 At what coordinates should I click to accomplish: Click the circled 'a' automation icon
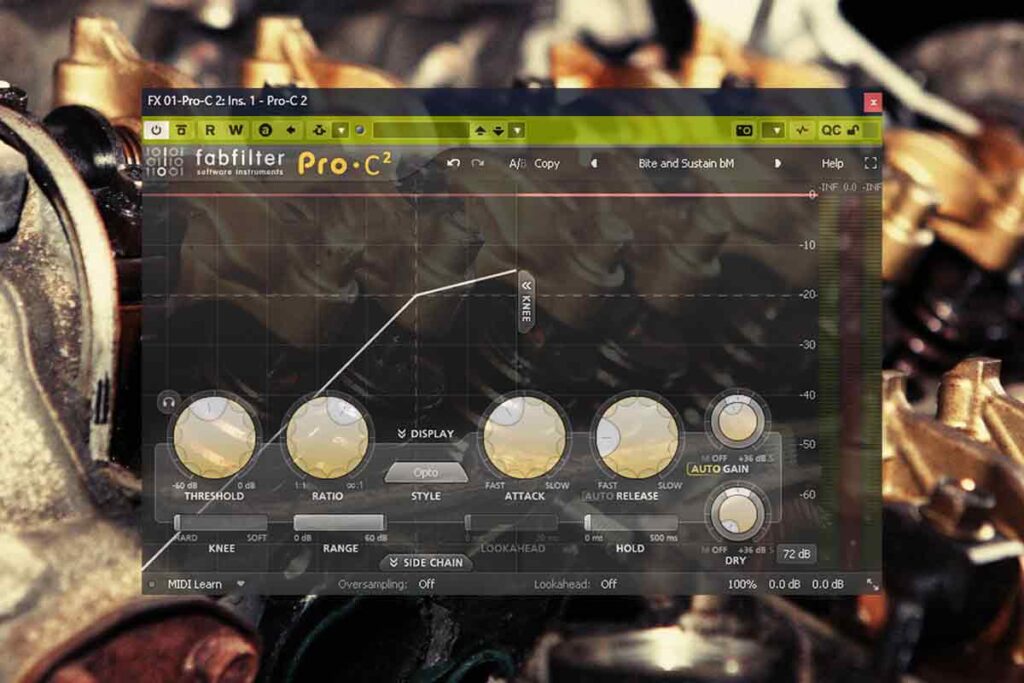[x=265, y=130]
